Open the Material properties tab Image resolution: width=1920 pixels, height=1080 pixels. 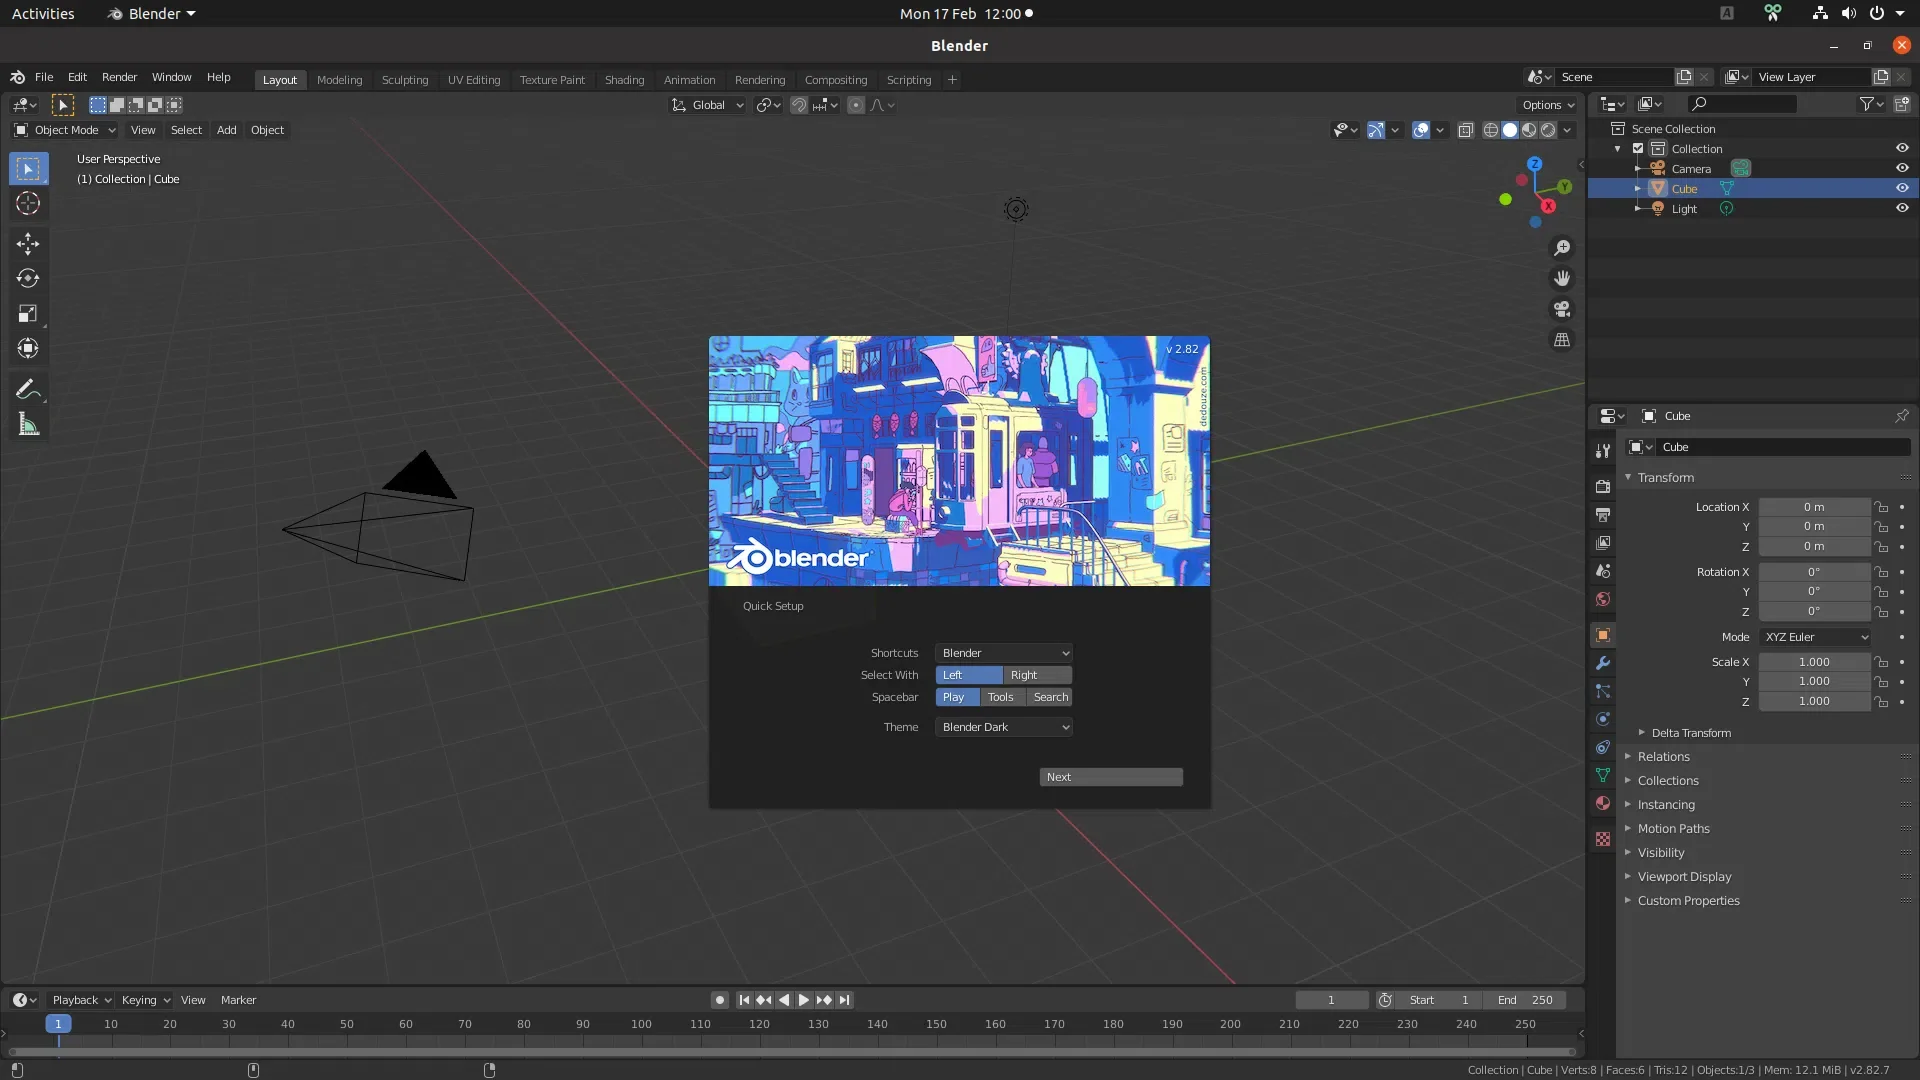pyautogui.click(x=1603, y=803)
